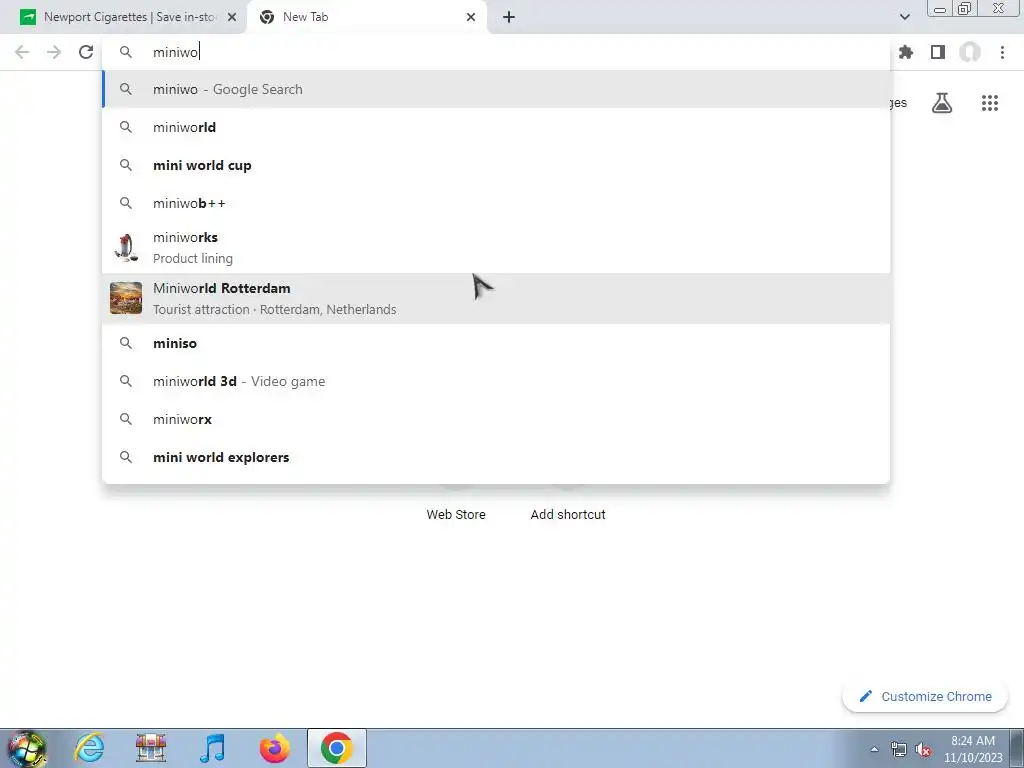Add a new tab with the plus button
Image resolution: width=1024 pixels, height=768 pixels.
(509, 17)
